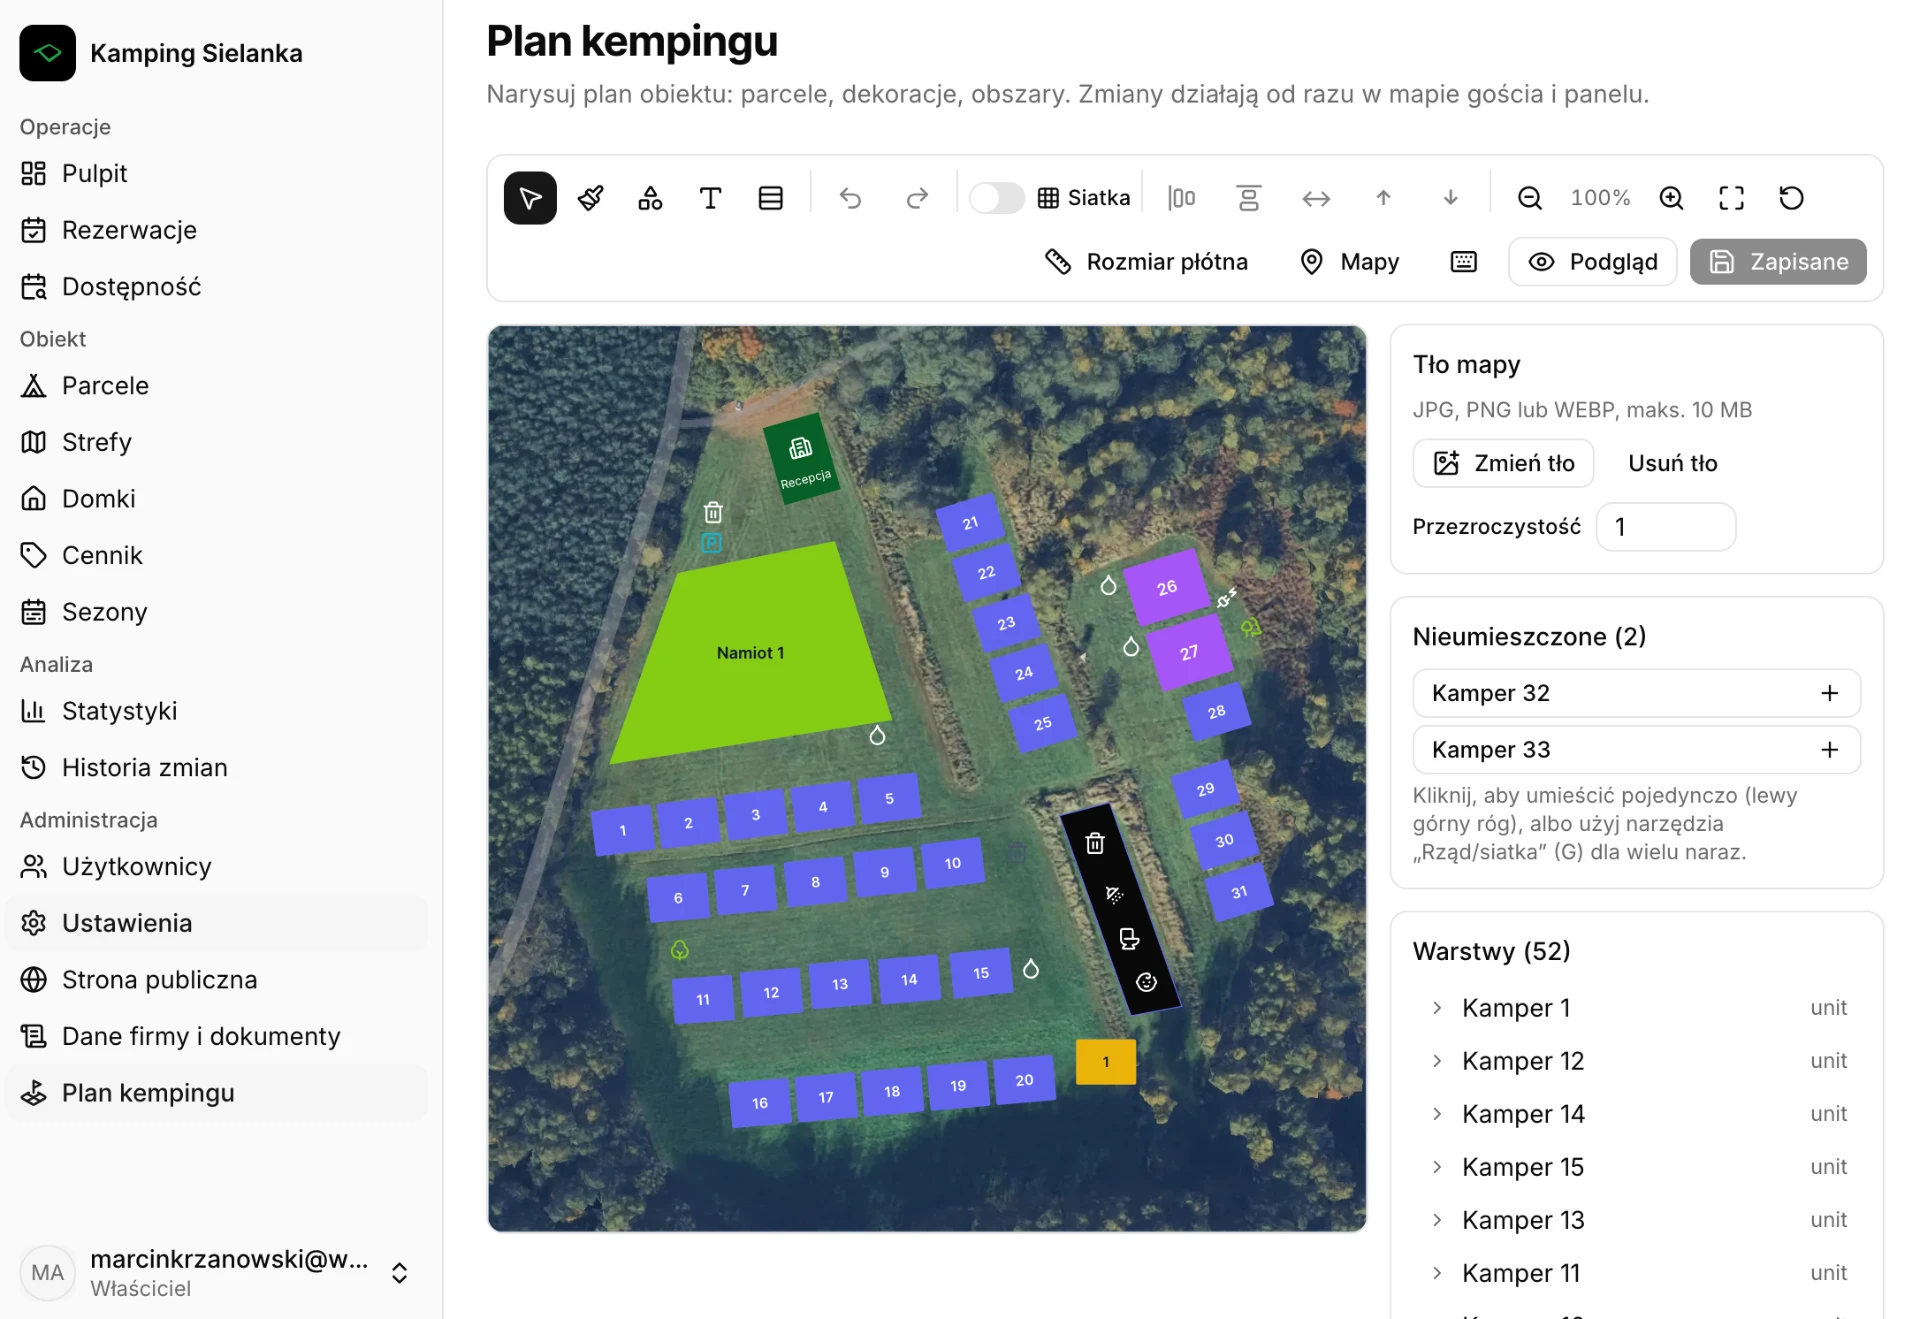
Task: Add Kamper 32 with its plus icon
Action: 1830,693
